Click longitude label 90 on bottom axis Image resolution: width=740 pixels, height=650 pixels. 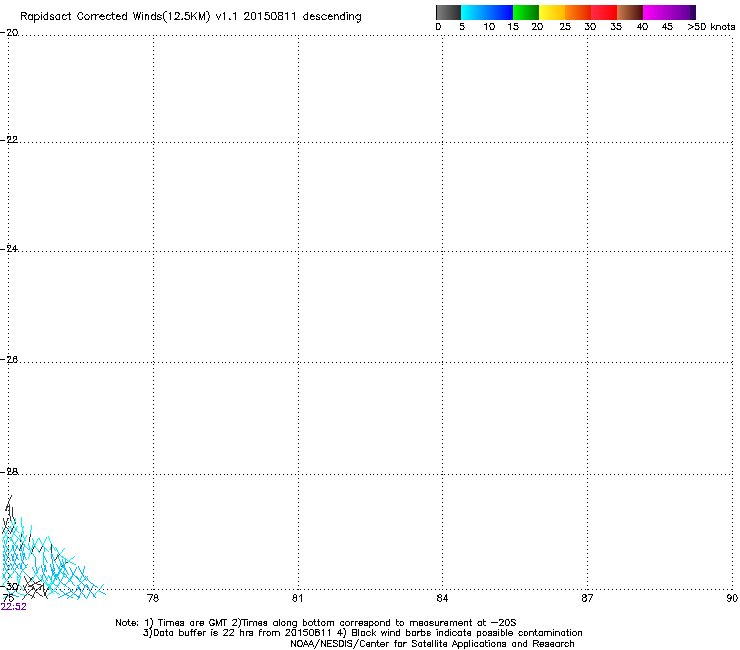[732, 598]
